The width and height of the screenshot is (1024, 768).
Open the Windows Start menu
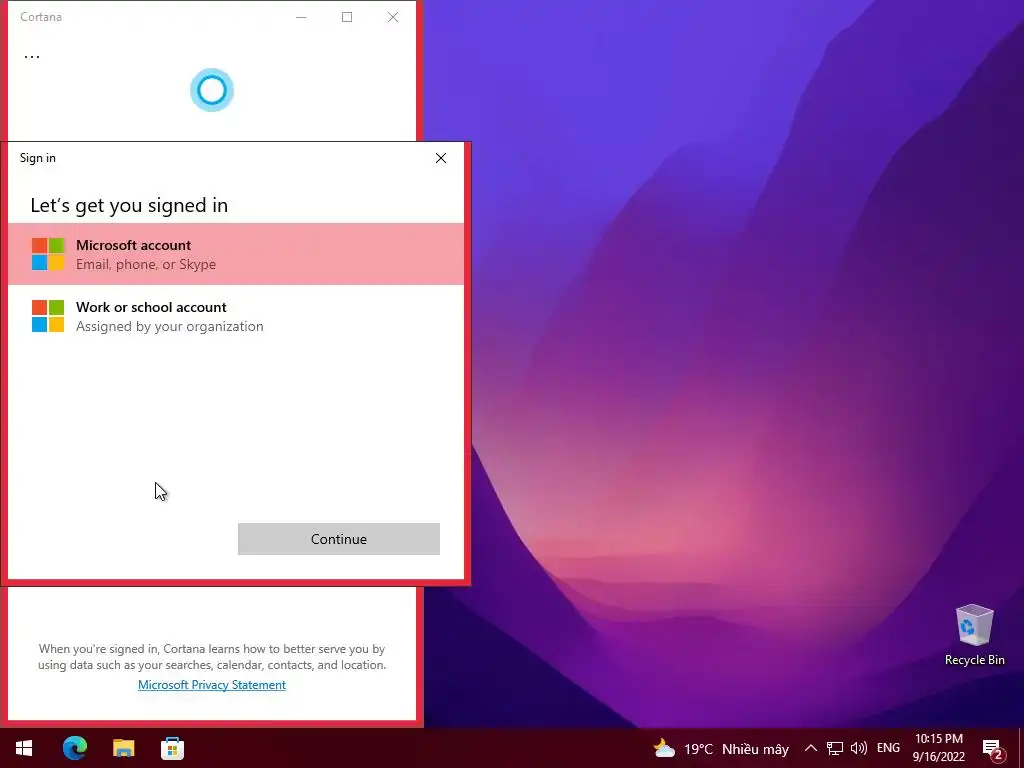pos(24,748)
